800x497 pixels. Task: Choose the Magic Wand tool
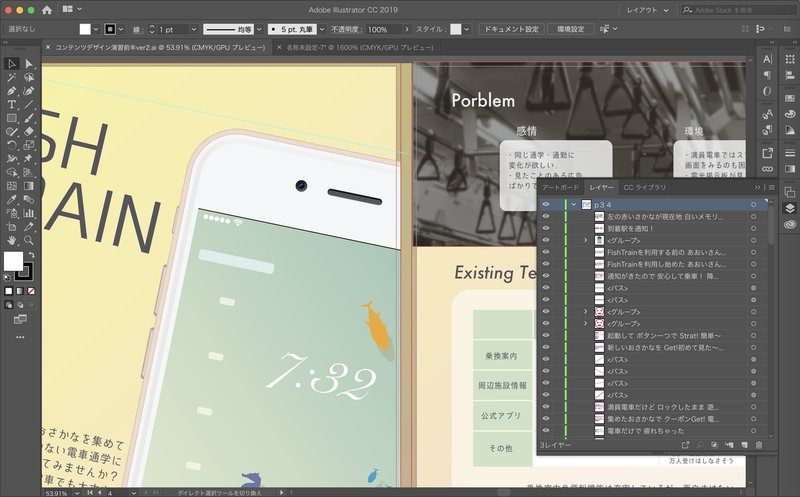12,78
